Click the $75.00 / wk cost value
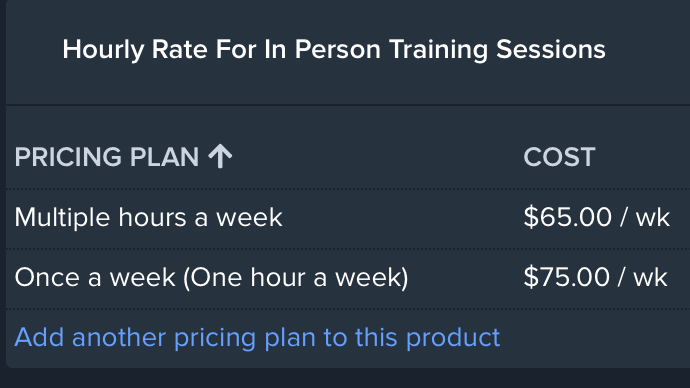This screenshot has width=690, height=388. (x=595, y=277)
